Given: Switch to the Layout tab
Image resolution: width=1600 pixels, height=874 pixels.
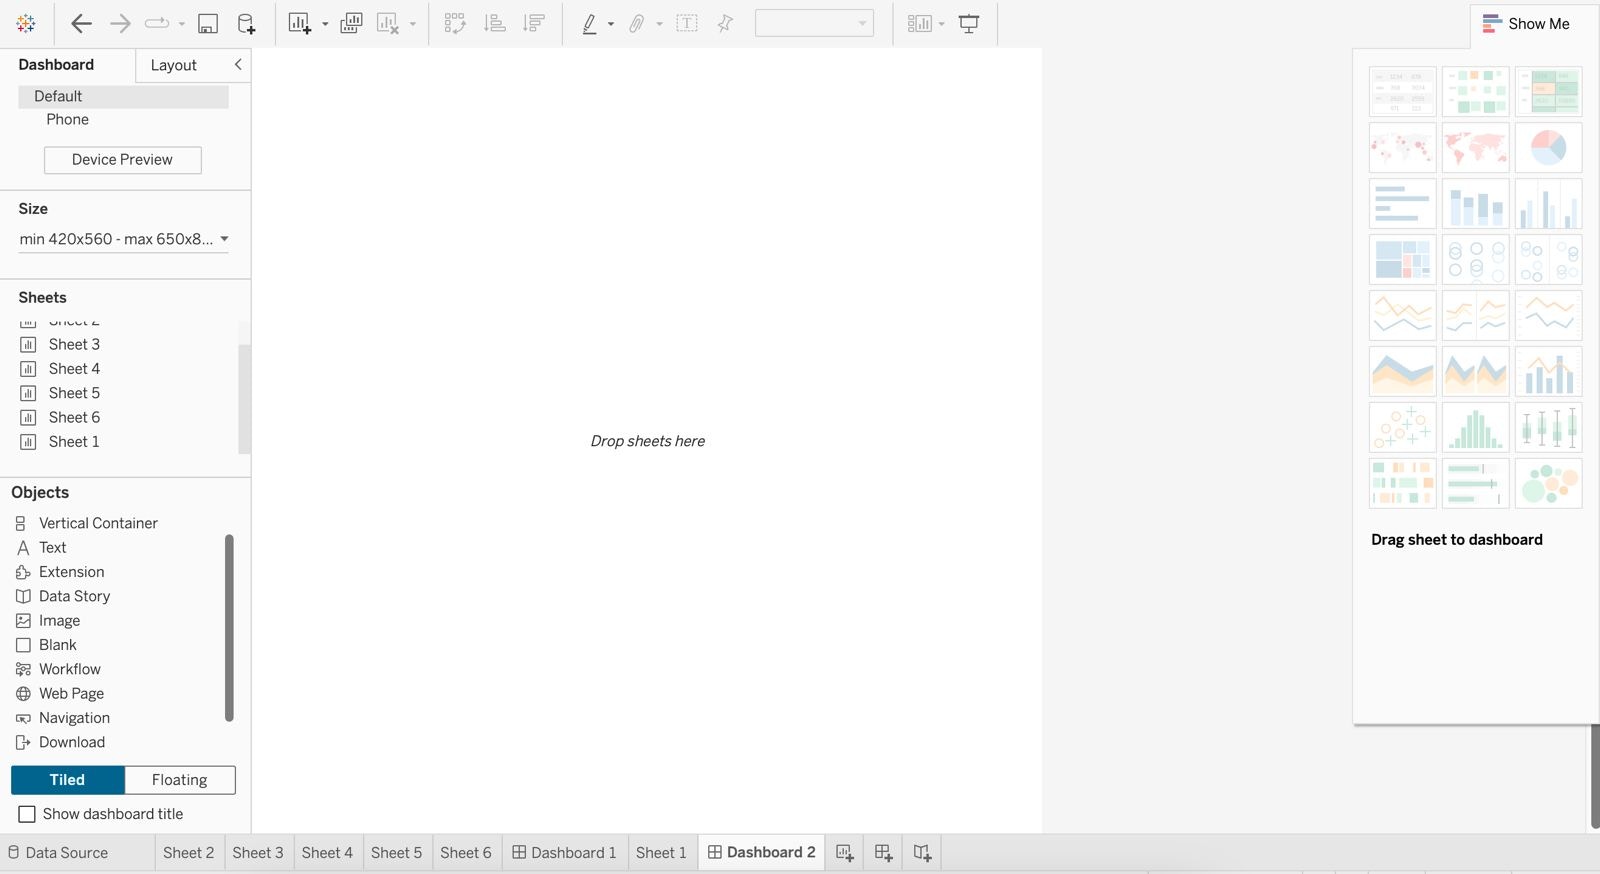Looking at the screenshot, I should click(174, 65).
